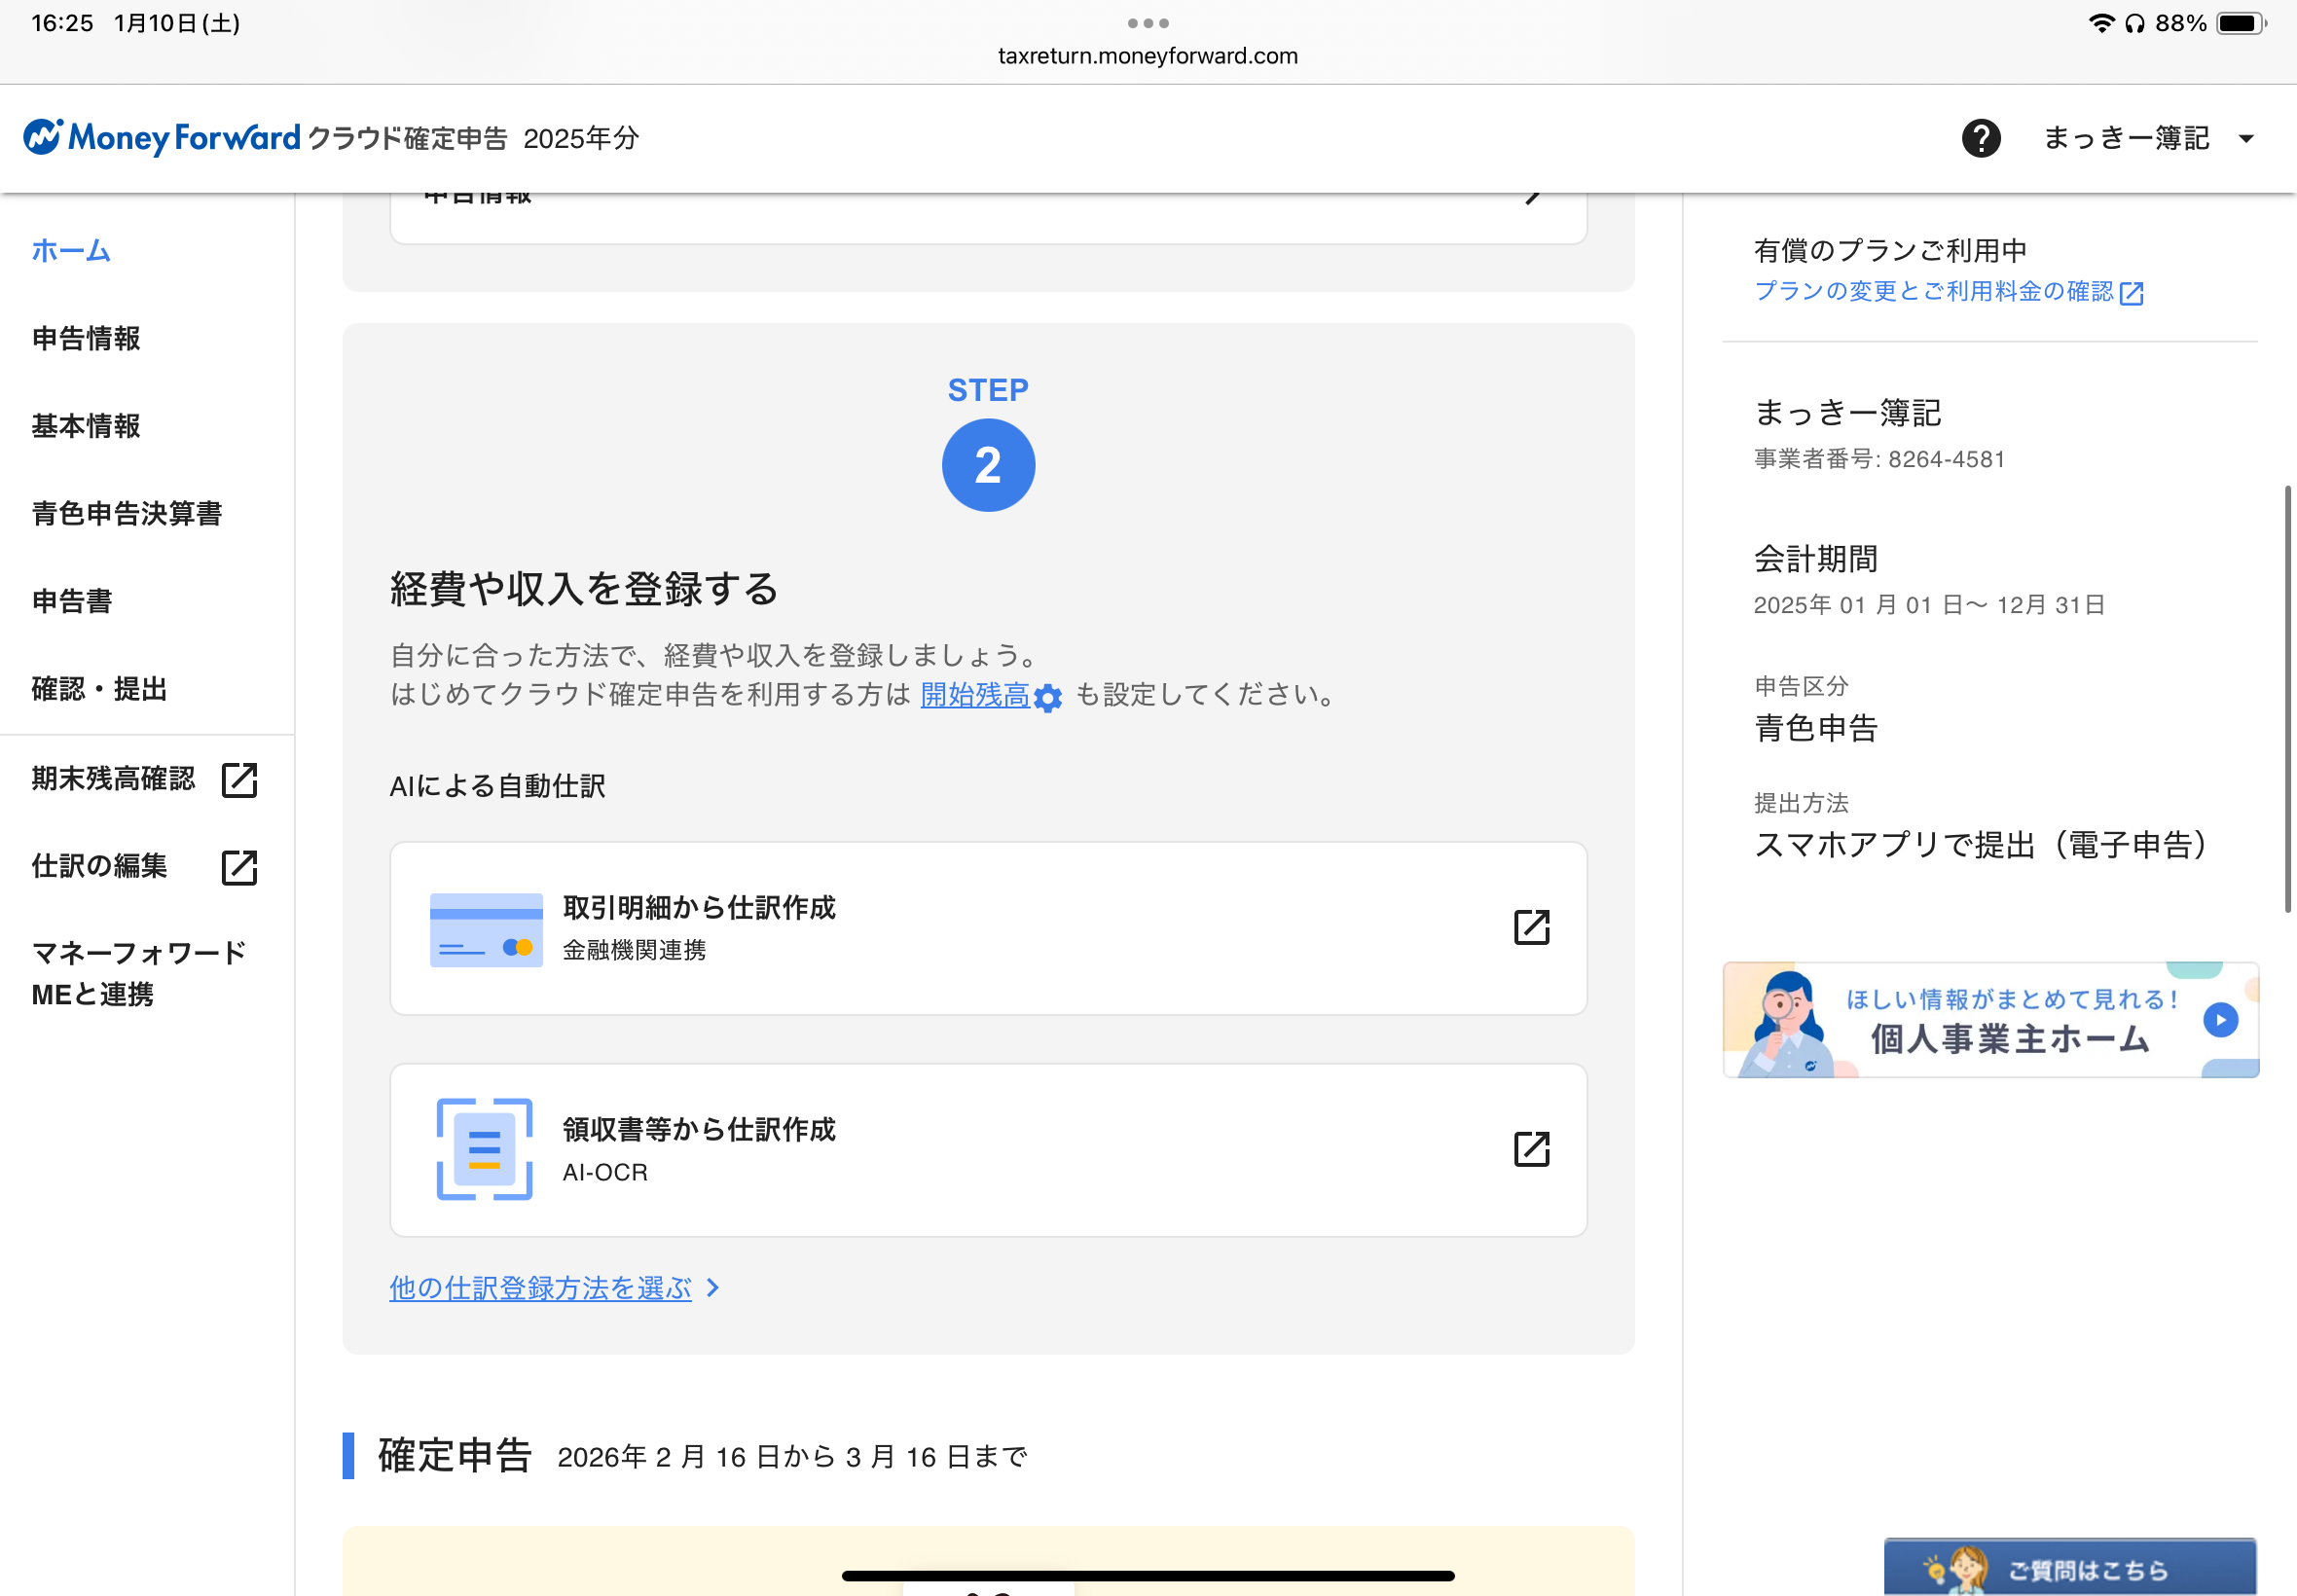Click external-link icon beside 期末残高確認
Image resolution: width=2297 pixels, height=1596 pixels.
click(239, 779)
